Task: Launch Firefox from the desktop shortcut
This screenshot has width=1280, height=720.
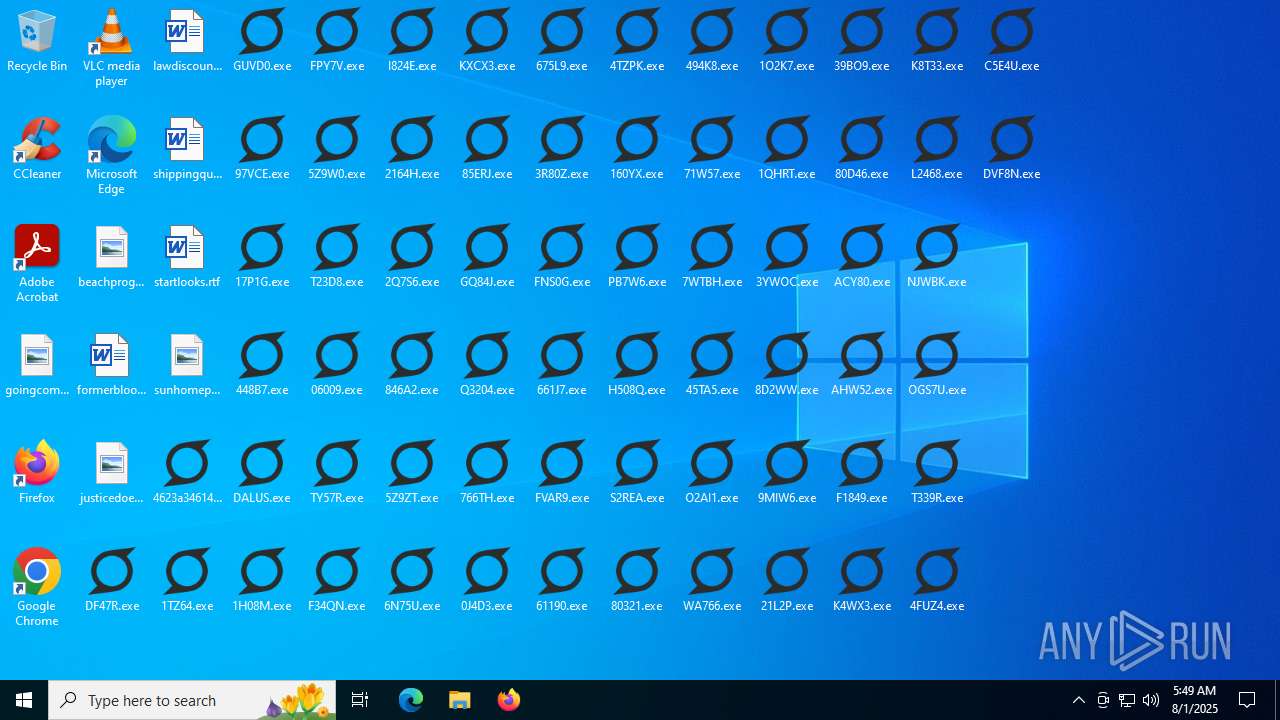Action: 37,474
